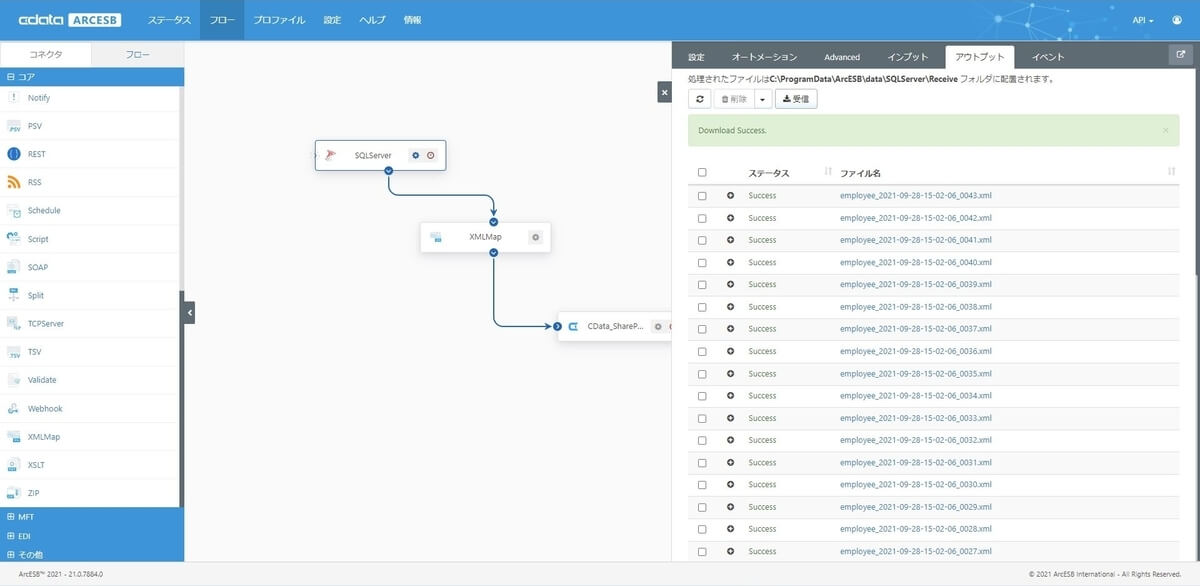Select the Notify connector icon
The height and width of the screenshot is (586, 1200).
[x=14, y=98]
